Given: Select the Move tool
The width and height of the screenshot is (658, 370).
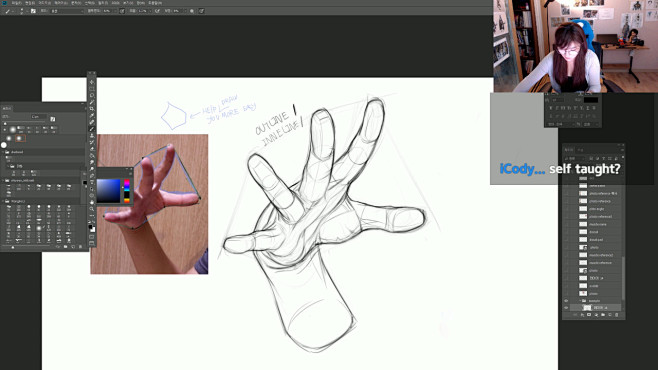Looking at the screenshot, I should (91, 81).
